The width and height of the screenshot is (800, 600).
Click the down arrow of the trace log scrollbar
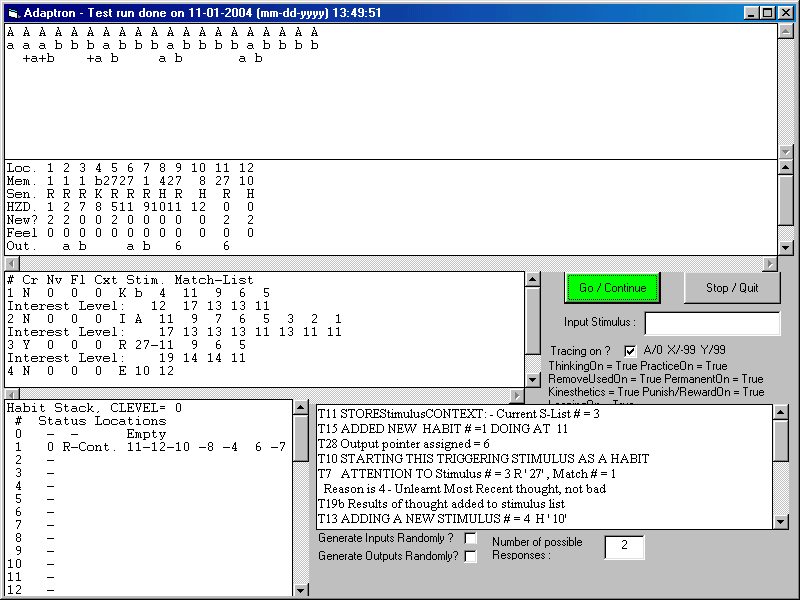pos(781,521)
